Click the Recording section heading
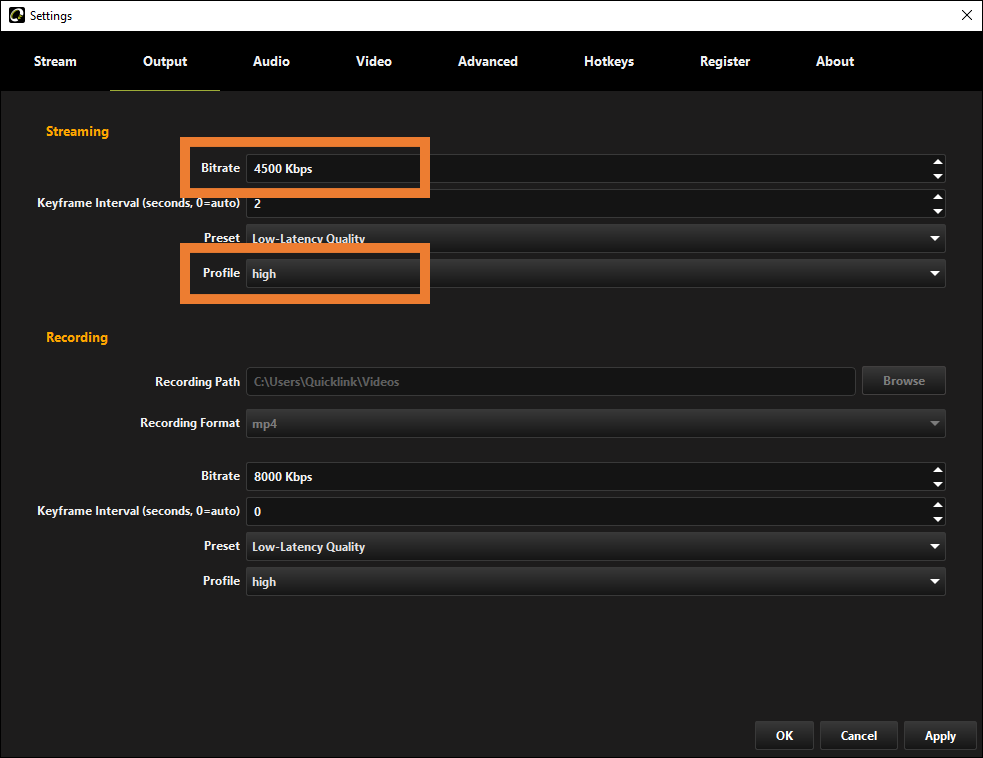 coord(76,337)
